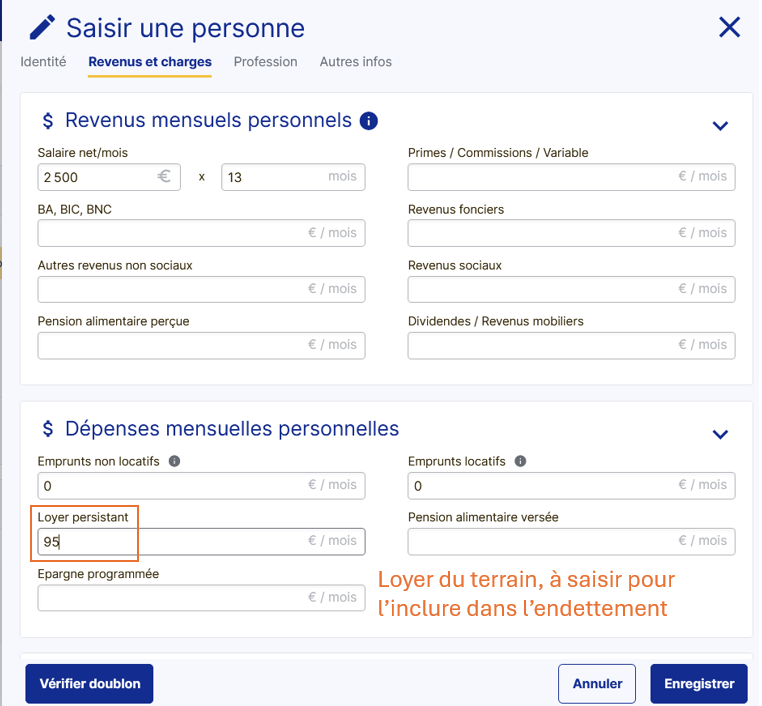
Task: Click the info icon next to Emprunts locatifs
Action: (x=520, y=462)
